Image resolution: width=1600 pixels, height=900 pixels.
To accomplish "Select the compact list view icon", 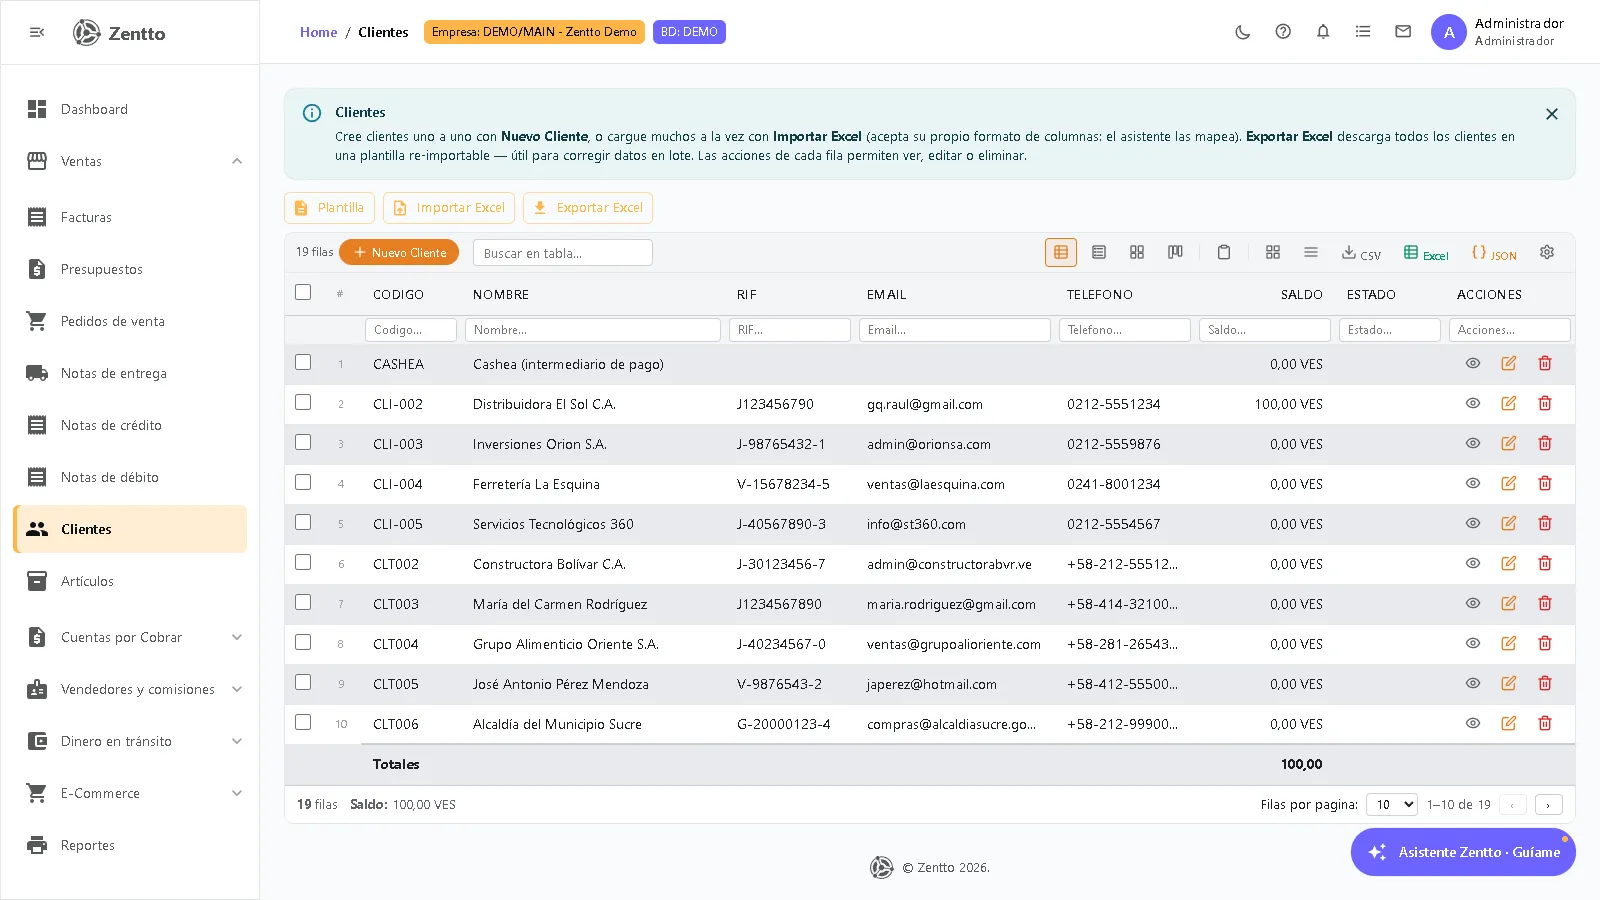I will pyautogui.click(x=1099, y=253).
